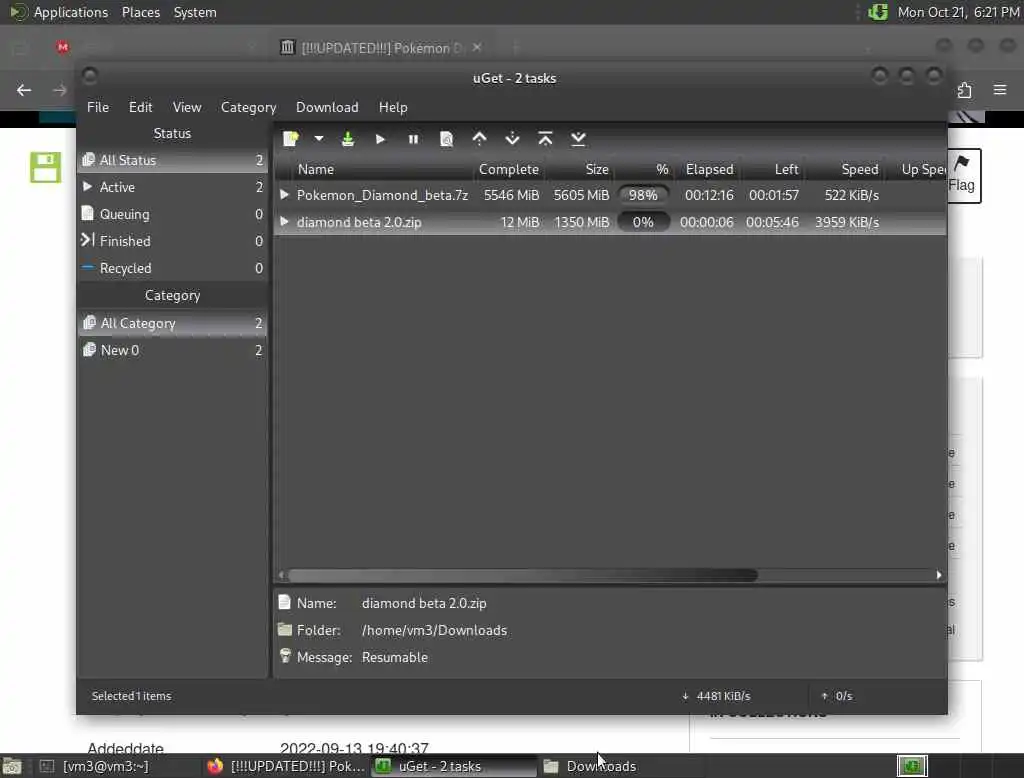The height and width of the screenshot is (778, 1024).
Task: Click the browser back arrow button
Action: click(24, 90)
